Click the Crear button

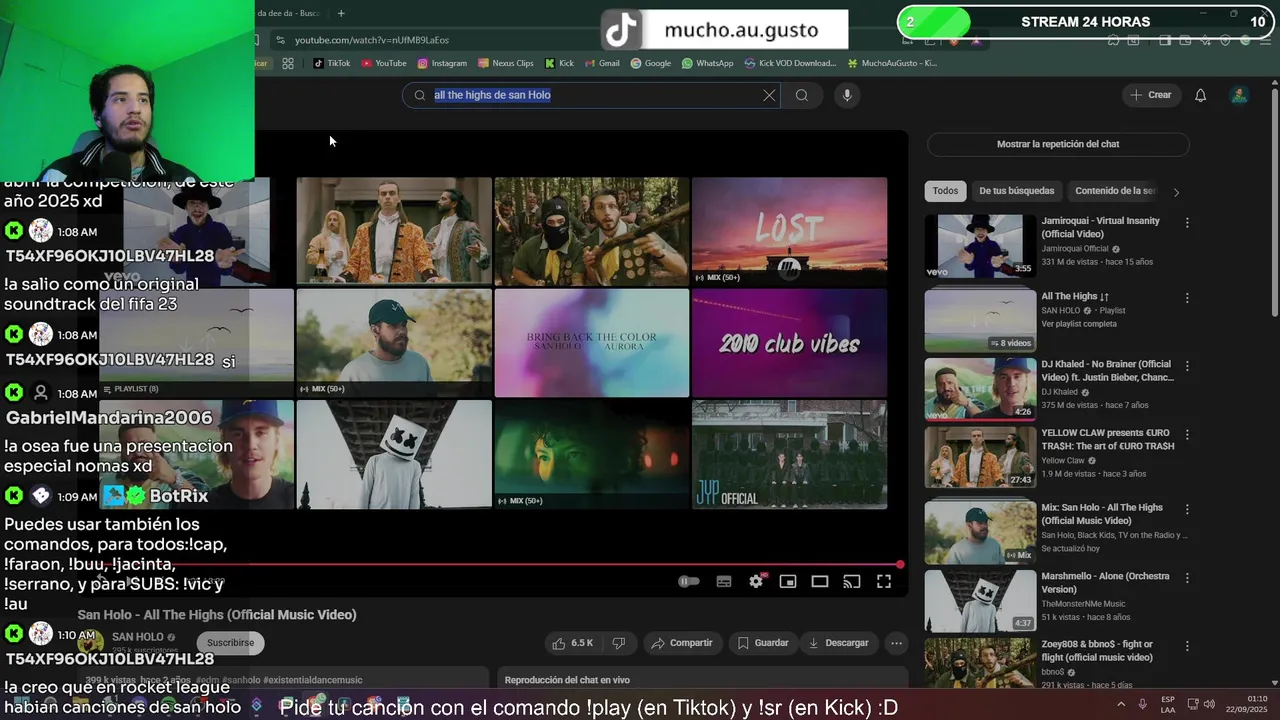point(1151,95)
